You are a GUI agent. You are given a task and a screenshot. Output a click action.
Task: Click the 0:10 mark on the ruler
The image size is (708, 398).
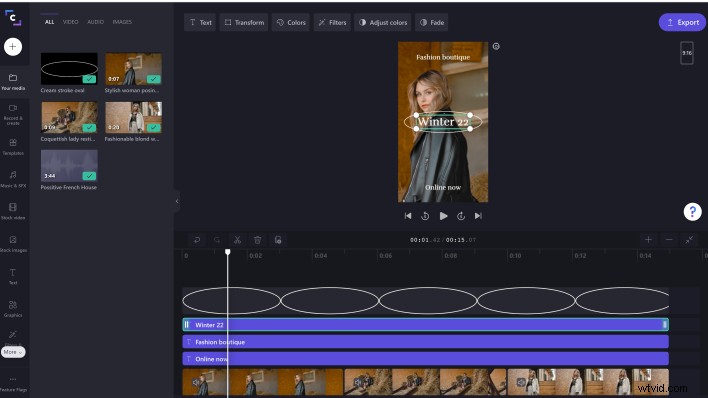(515, 255)
